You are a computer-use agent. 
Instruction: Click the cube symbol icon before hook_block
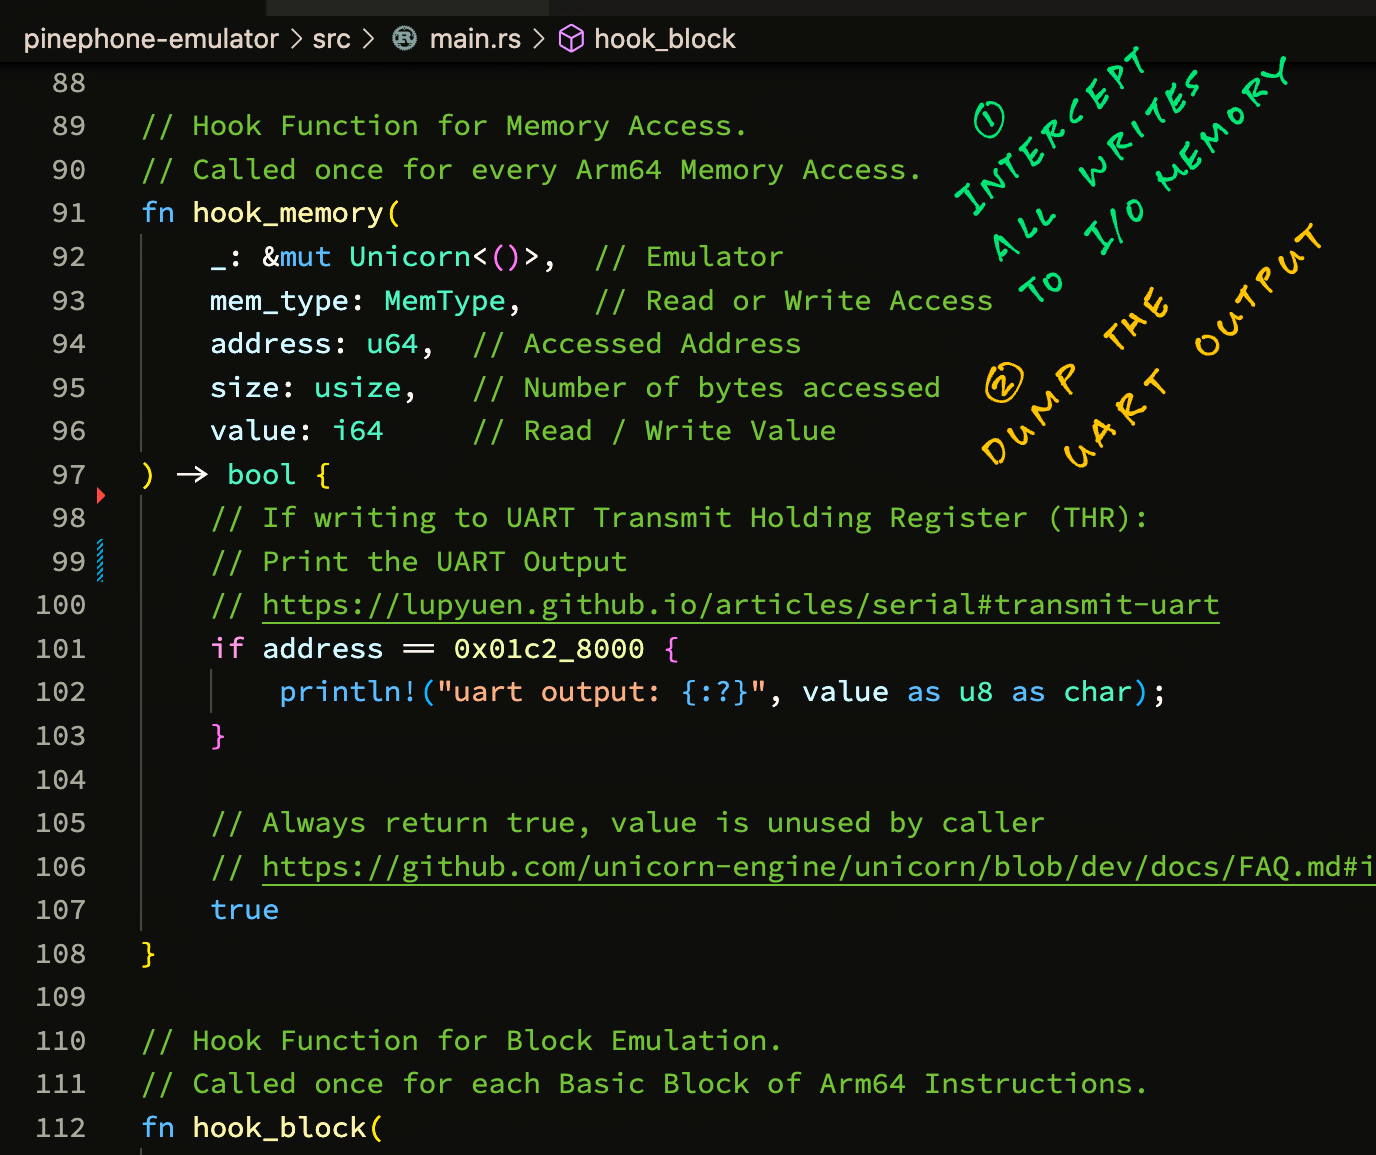(571, 39)
